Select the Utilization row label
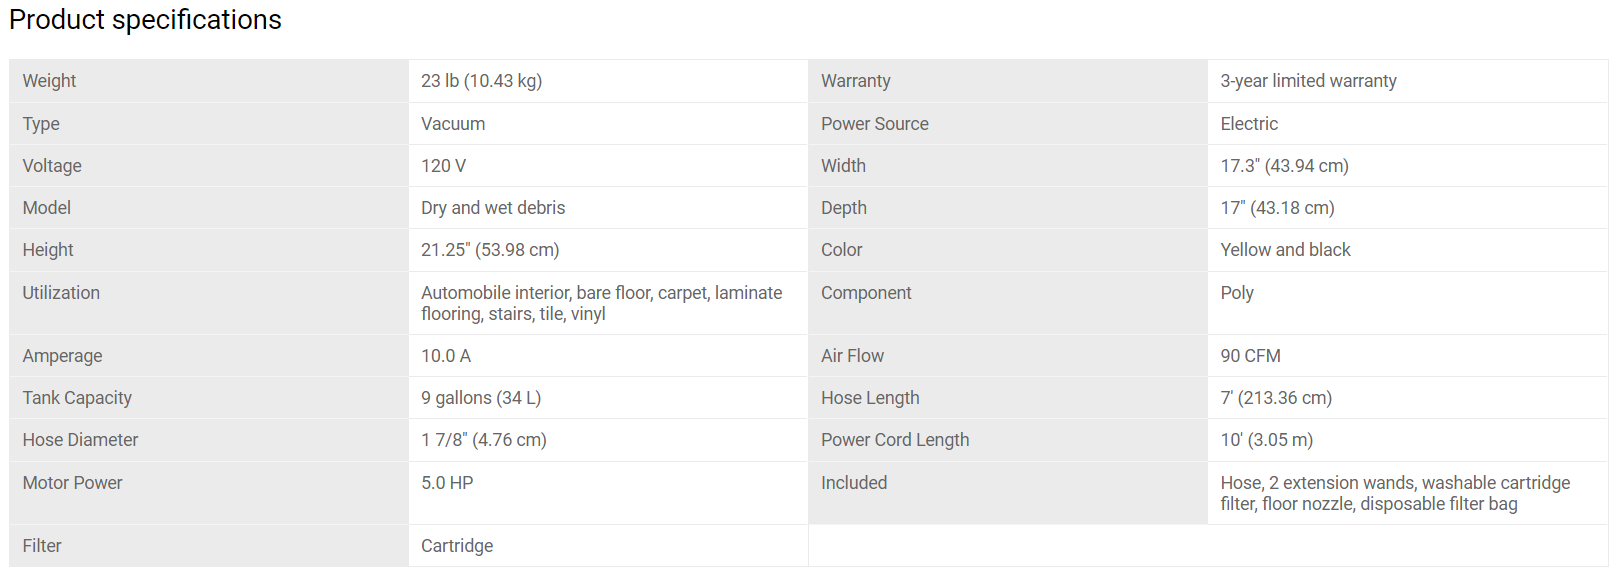Image resolution: width=1616 pixels, height=577 pixels. [x=61, y=293]
